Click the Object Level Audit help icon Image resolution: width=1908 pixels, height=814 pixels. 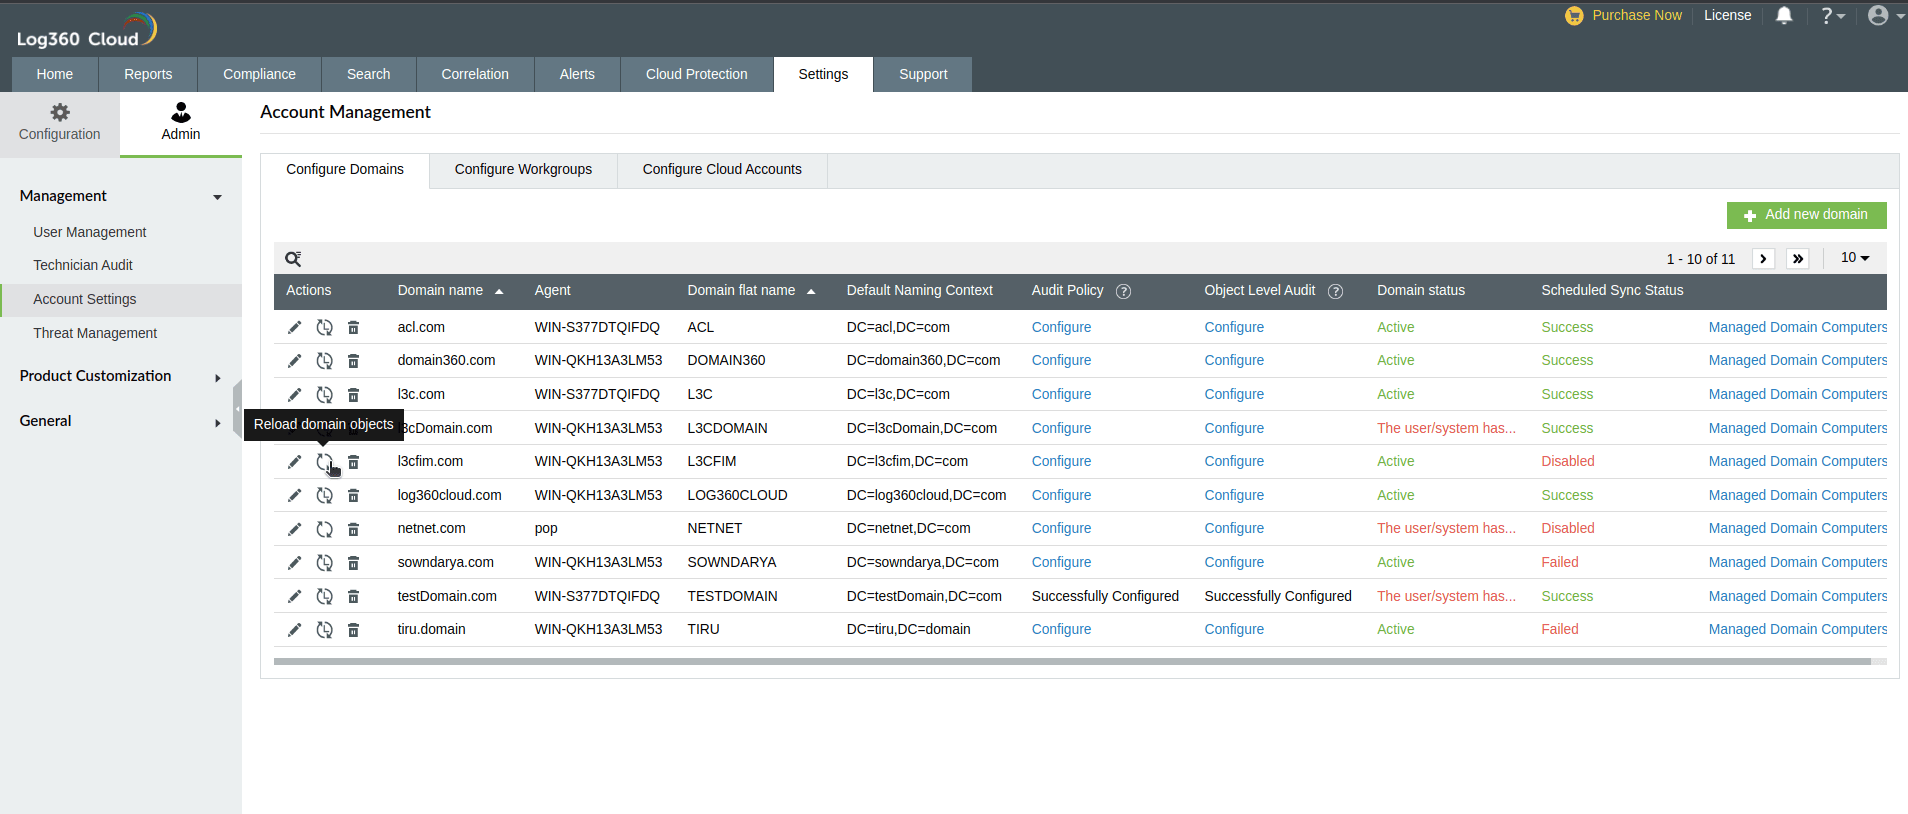pyautogui.click(x=1335, y=291)
